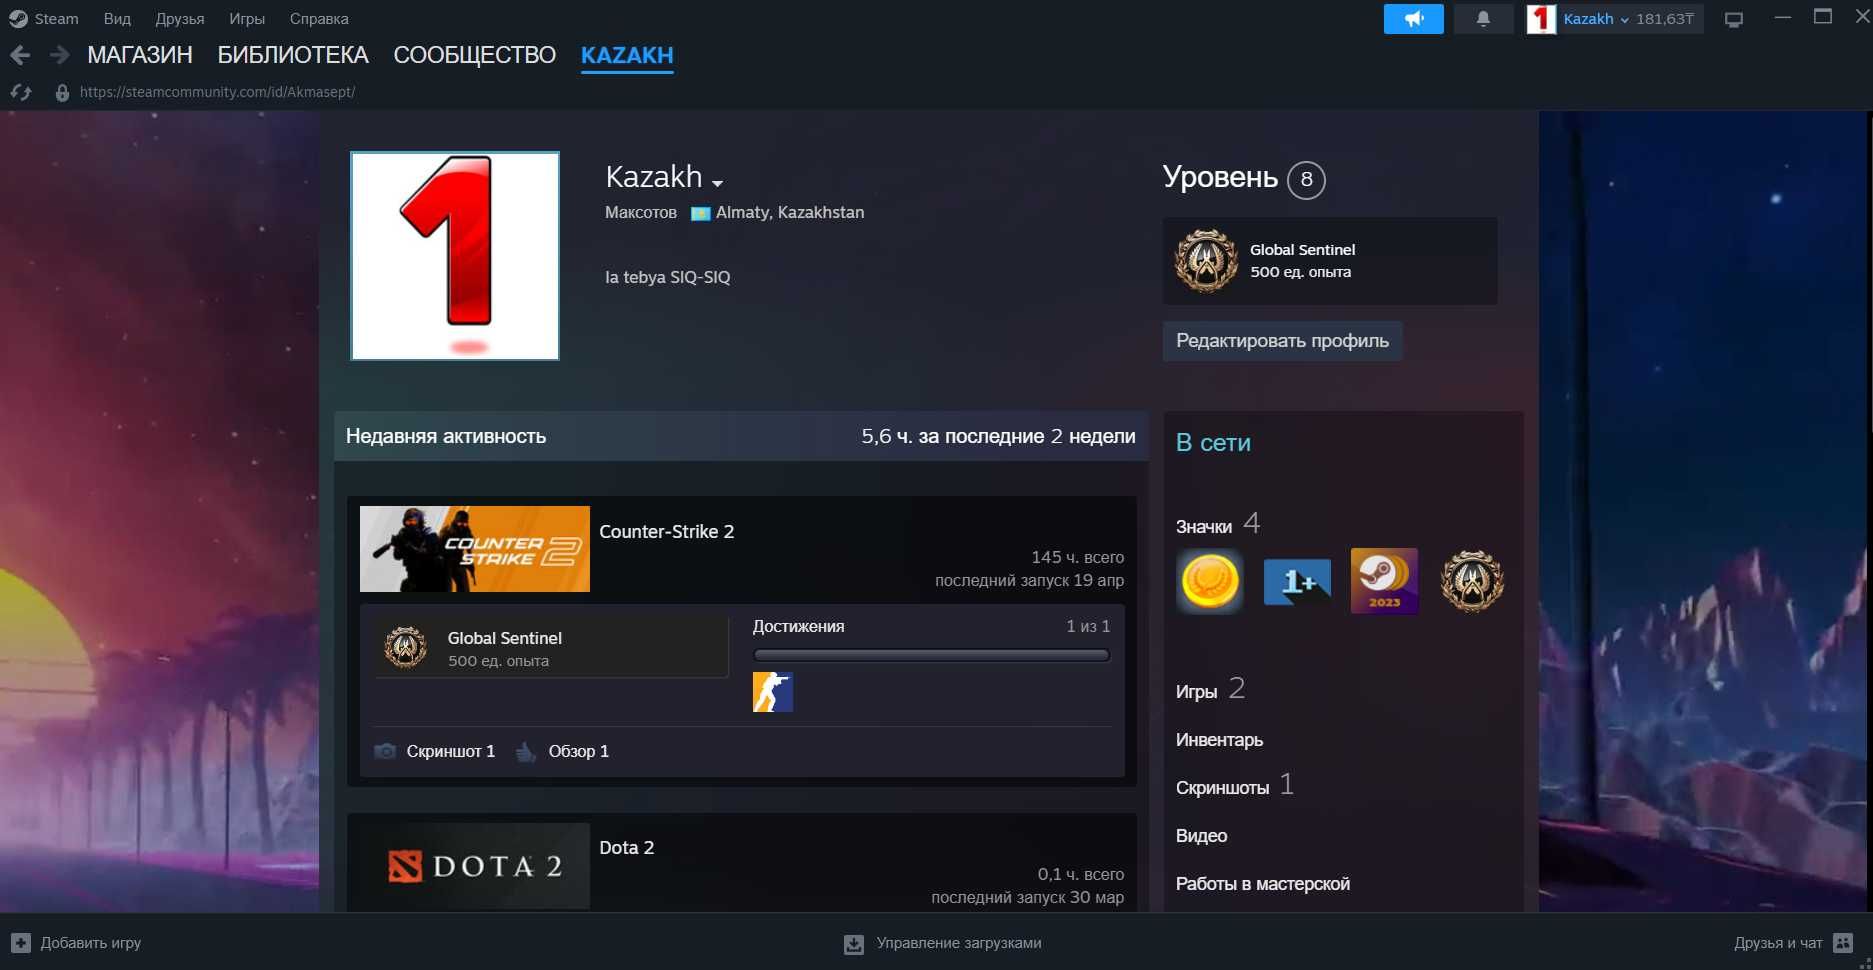Click the Global Sentinel icon in CS2 card
This screenshot has height=970, width=1873.
pos(406,648)
